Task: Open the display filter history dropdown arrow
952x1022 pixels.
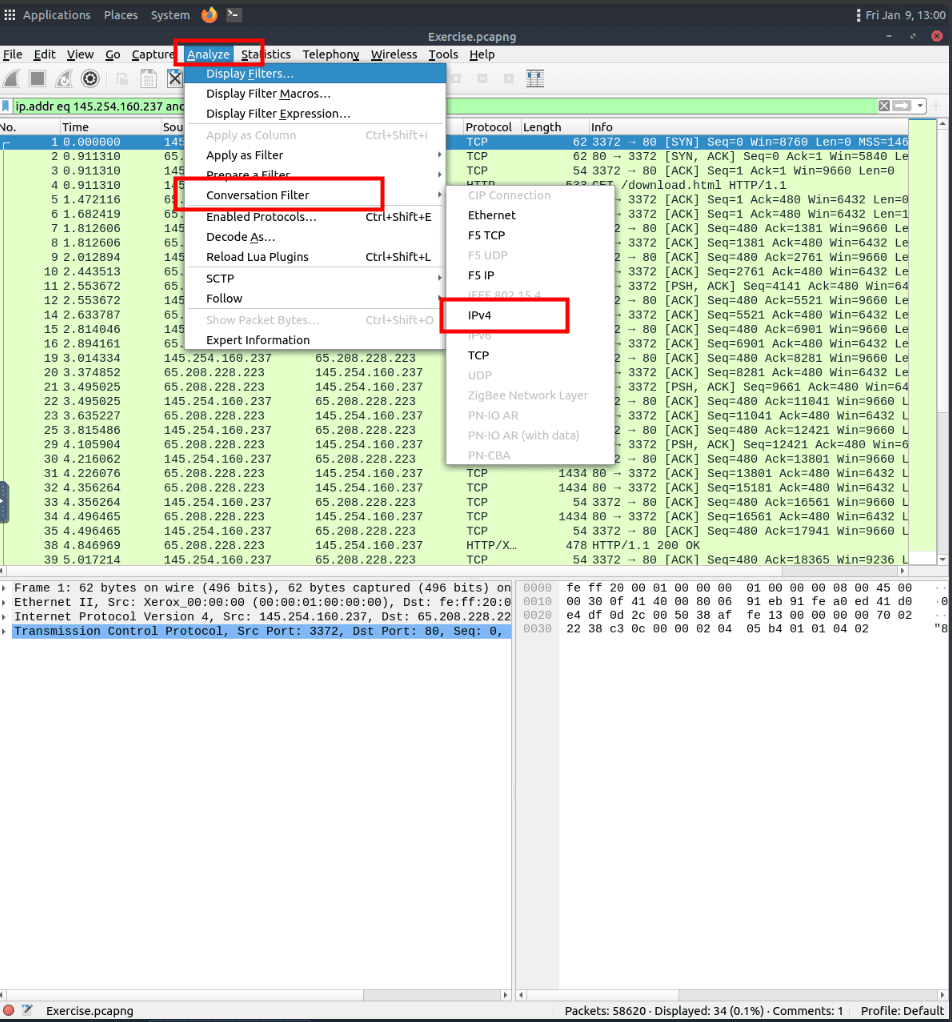Action: tap(920, 106)
